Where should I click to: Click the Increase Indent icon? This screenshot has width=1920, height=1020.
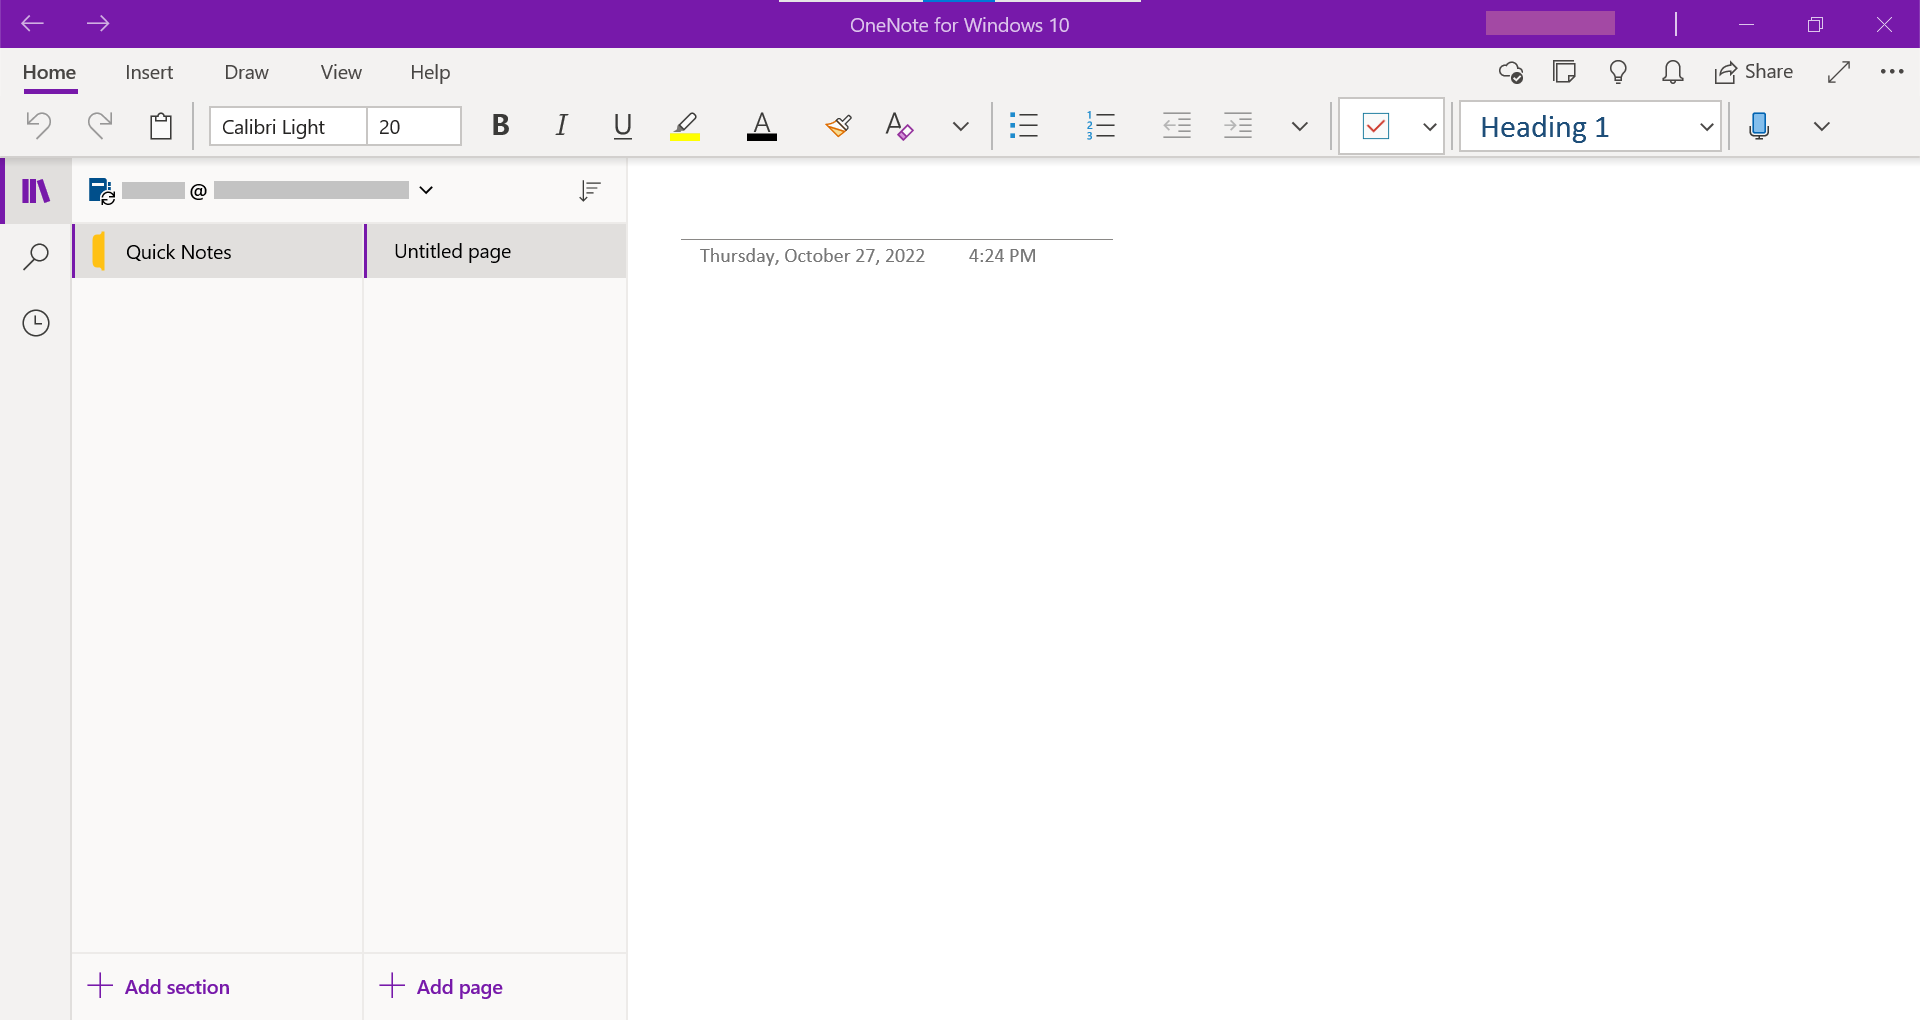click(1238, 126)
